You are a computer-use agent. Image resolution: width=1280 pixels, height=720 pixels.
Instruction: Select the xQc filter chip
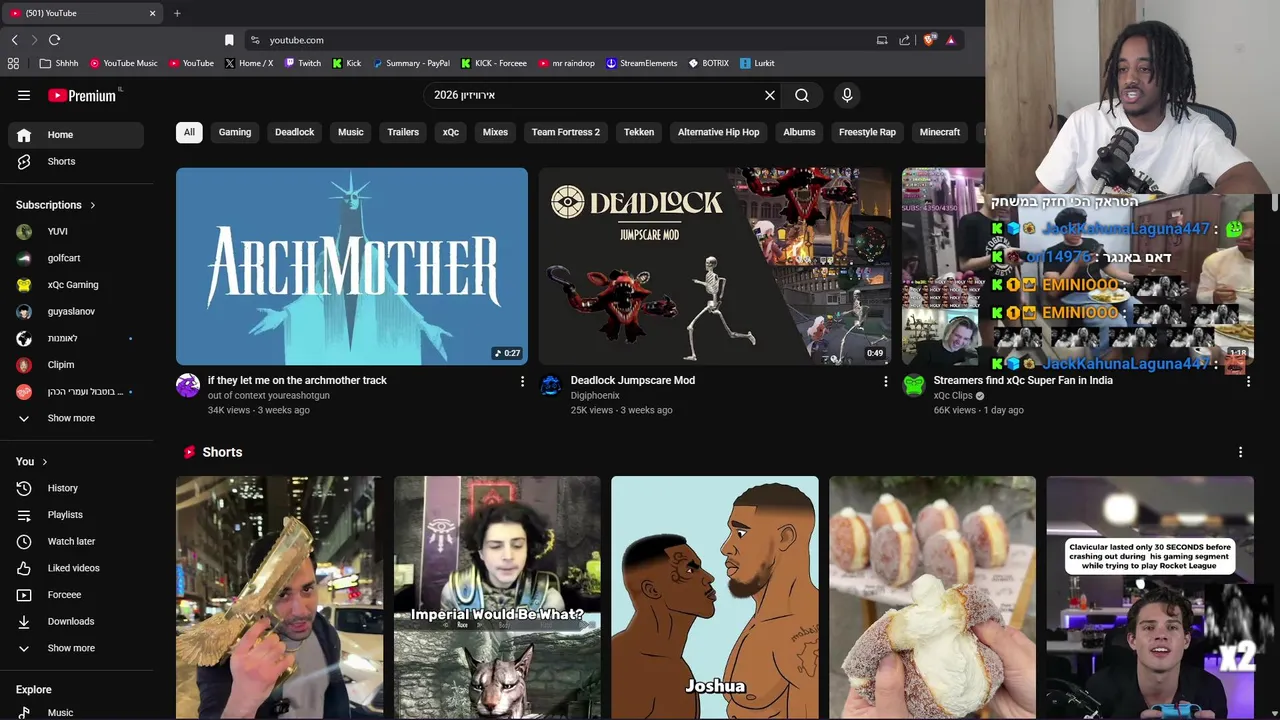451,132
